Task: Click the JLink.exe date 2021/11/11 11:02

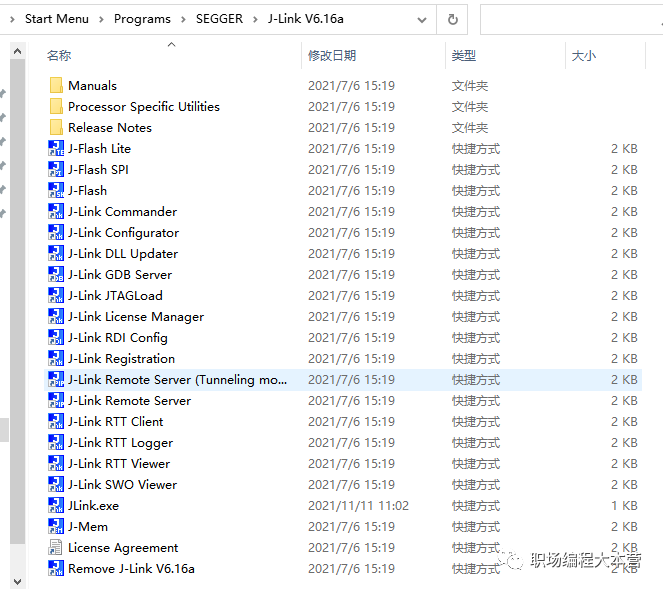Action: tap(358, 506)
